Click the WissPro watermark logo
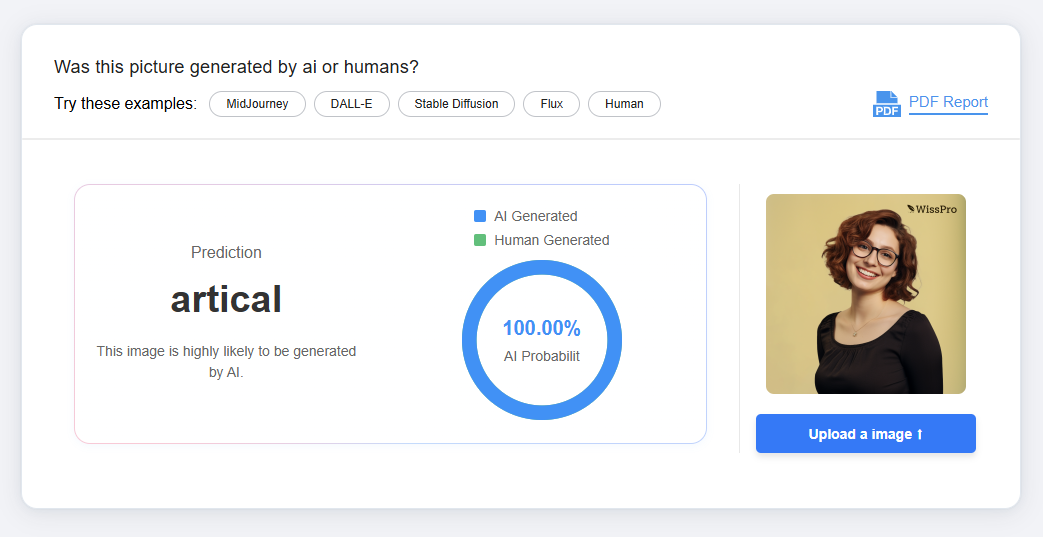The width and height of the screenshot is (1043, 537). (931, 209)
